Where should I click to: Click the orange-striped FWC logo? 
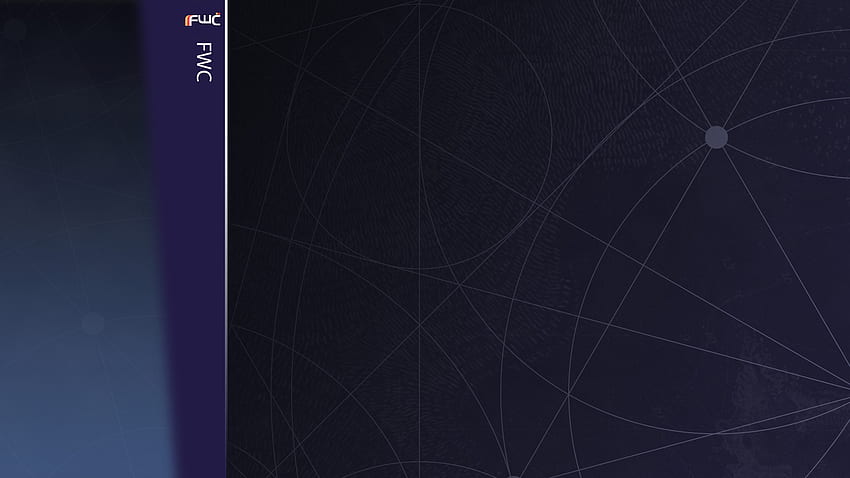(x=203, y=20)
